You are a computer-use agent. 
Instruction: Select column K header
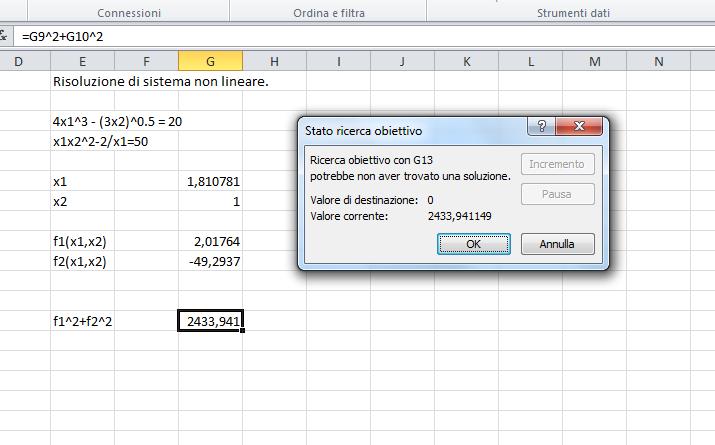467,62
